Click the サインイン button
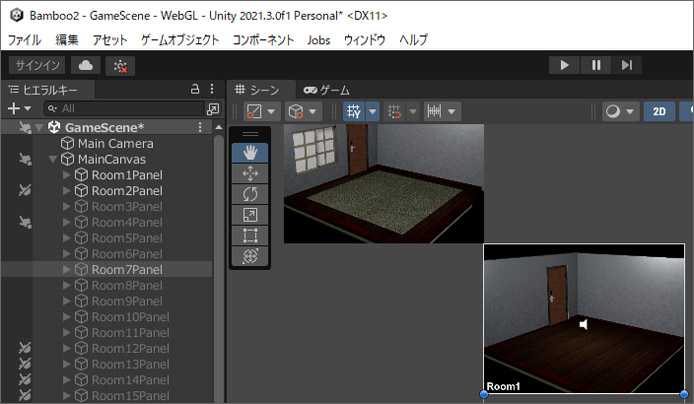 pyautogui.click(x=38, y=65)
